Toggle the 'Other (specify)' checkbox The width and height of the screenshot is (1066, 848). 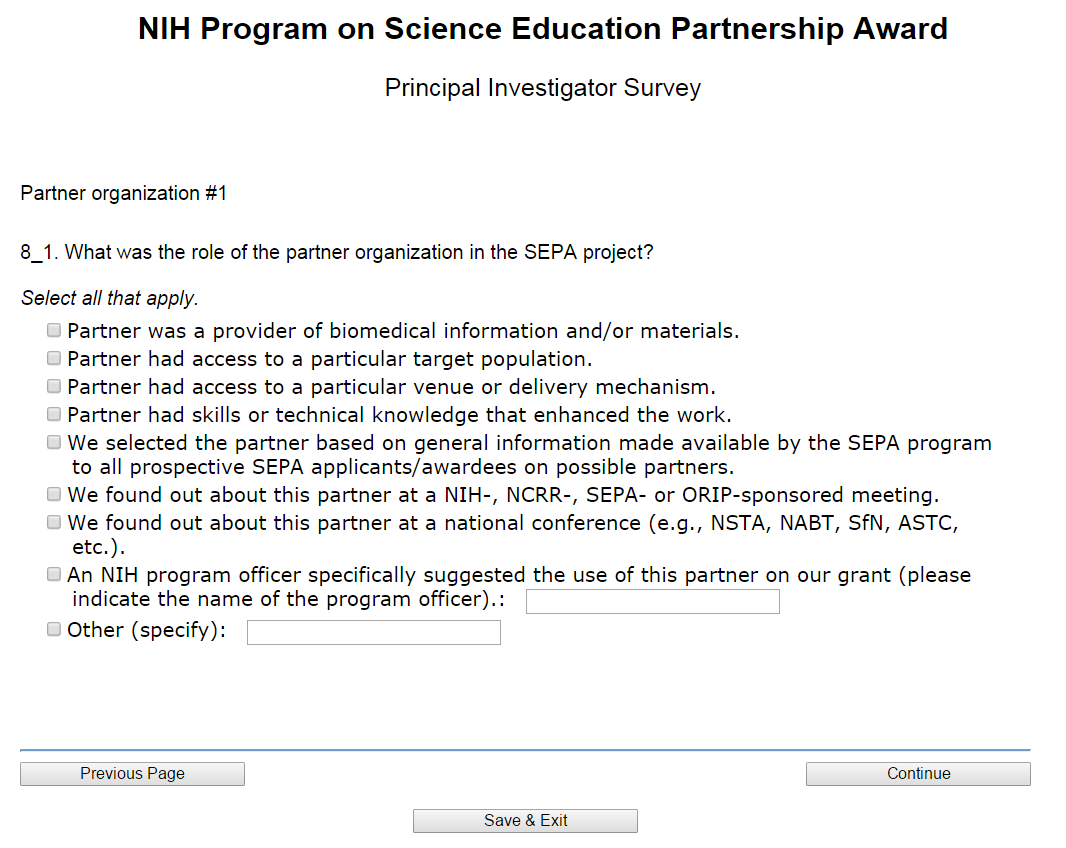tap(54, 630)
